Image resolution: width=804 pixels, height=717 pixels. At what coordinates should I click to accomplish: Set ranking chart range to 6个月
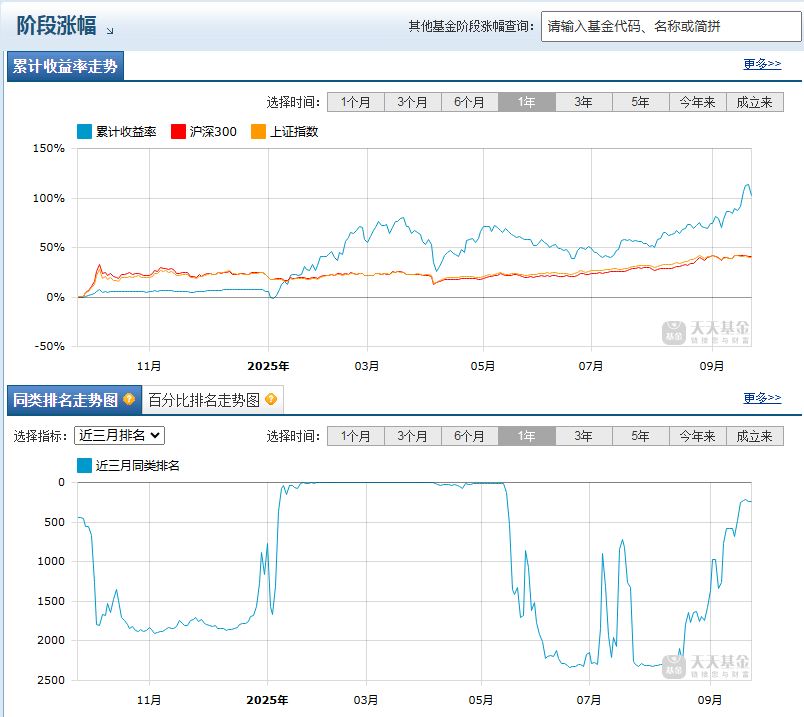coord(469,436)
